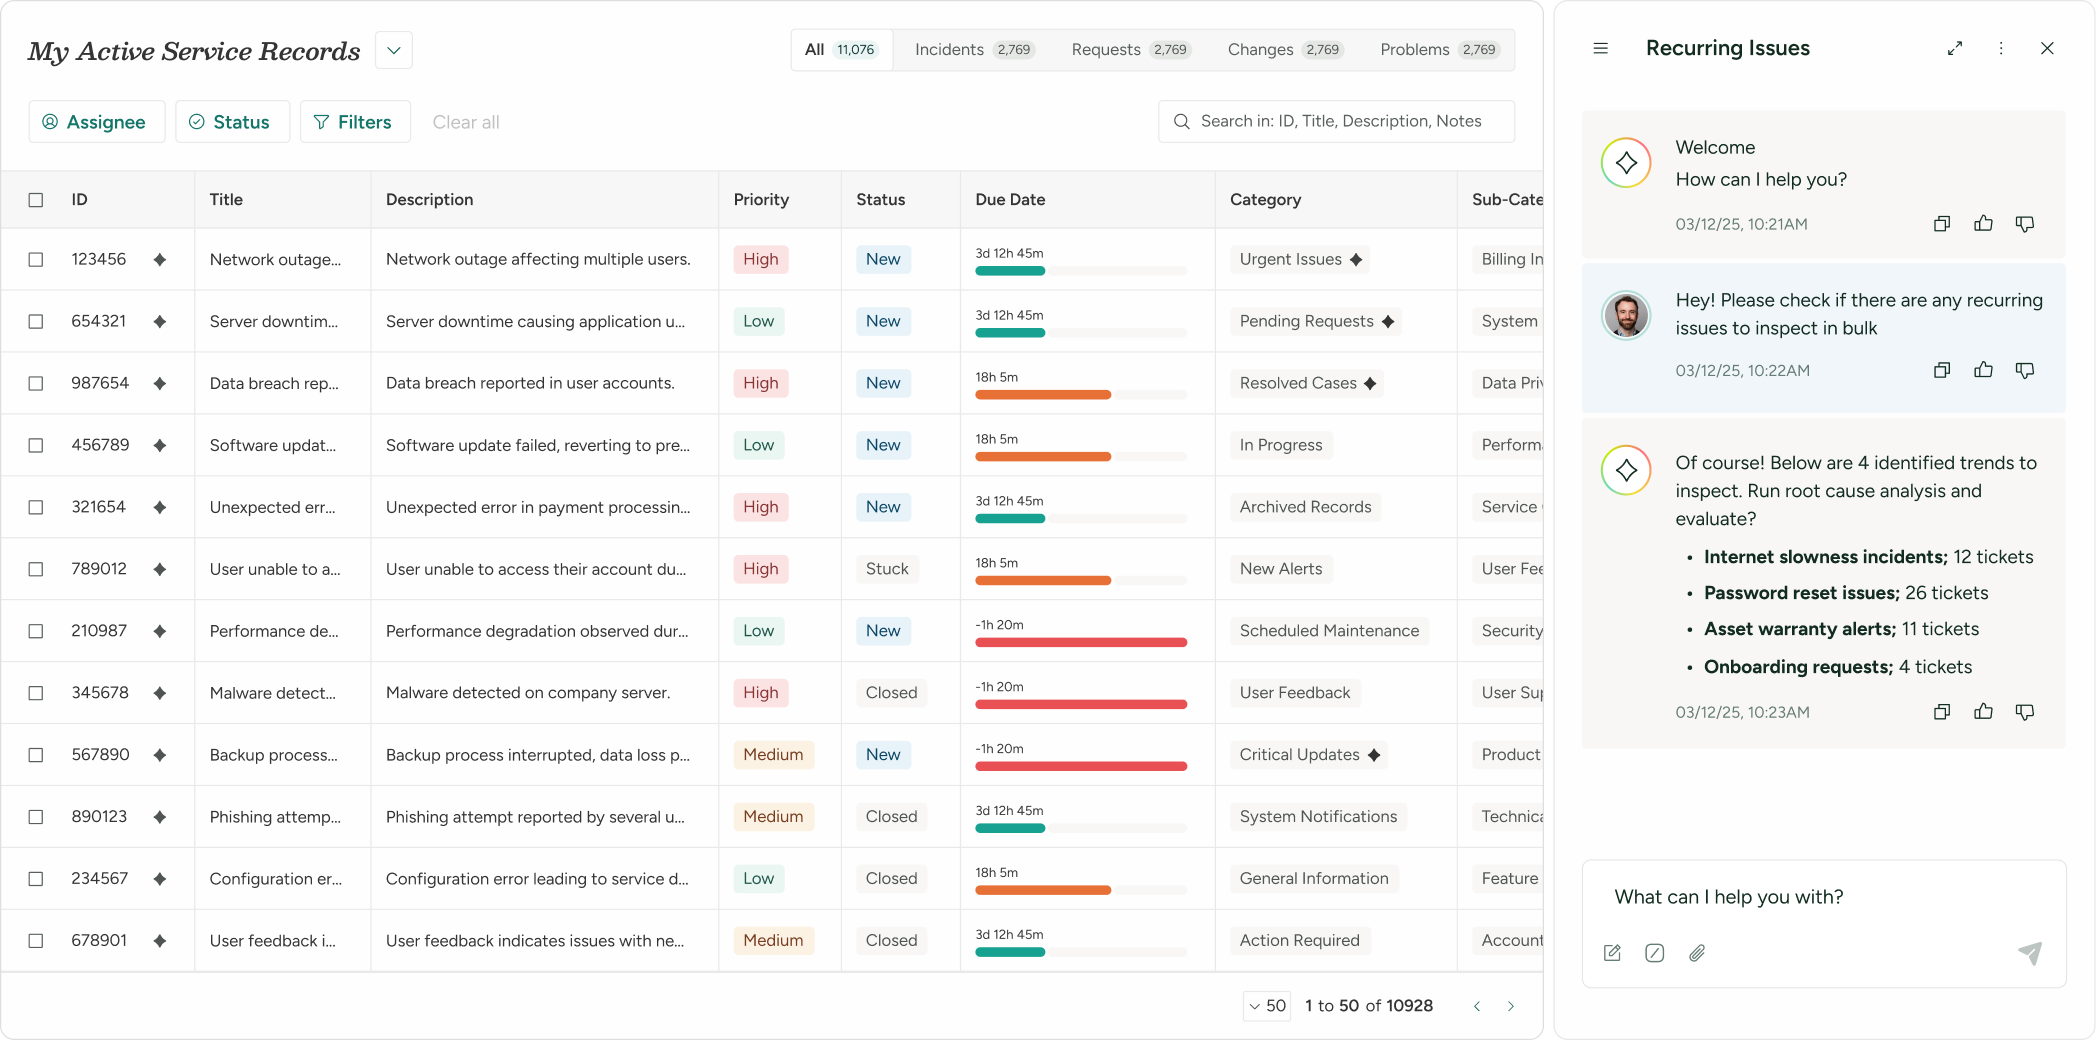2096x1040 pixels.
Task: Open the chat panel more options menu
Action: pos(2000,48)
